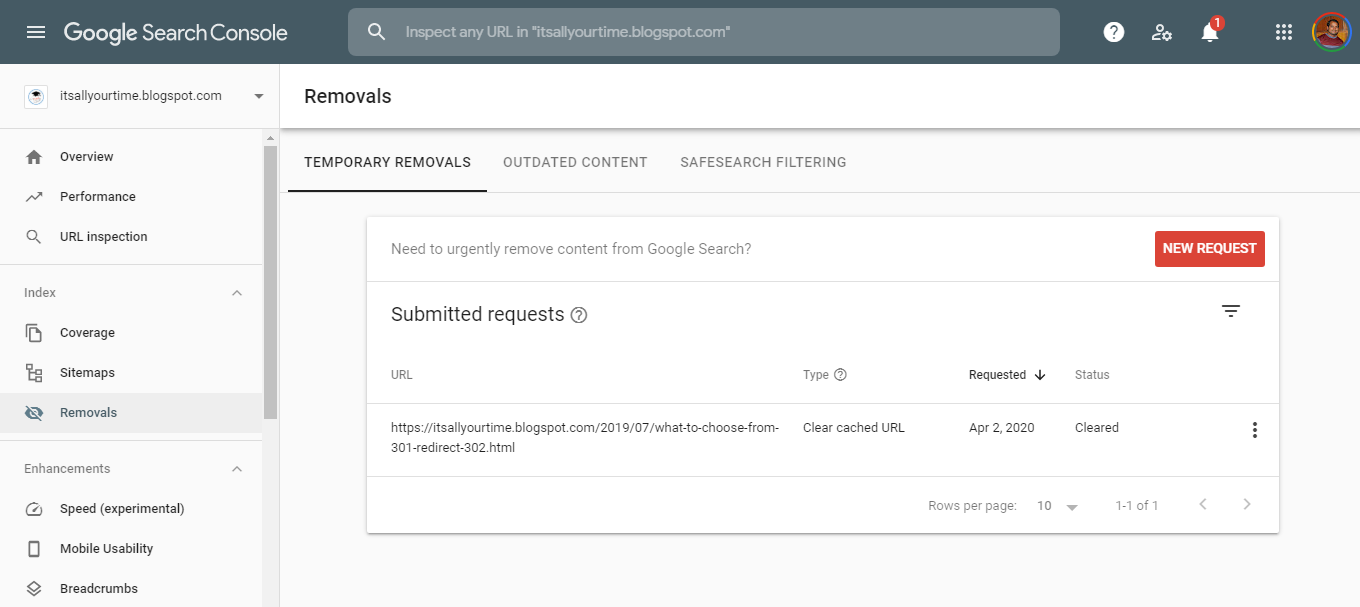The height and width of the screenshot is (607, 1360).
Task: Open the Help question mark icon
Action: [1113, 32]
